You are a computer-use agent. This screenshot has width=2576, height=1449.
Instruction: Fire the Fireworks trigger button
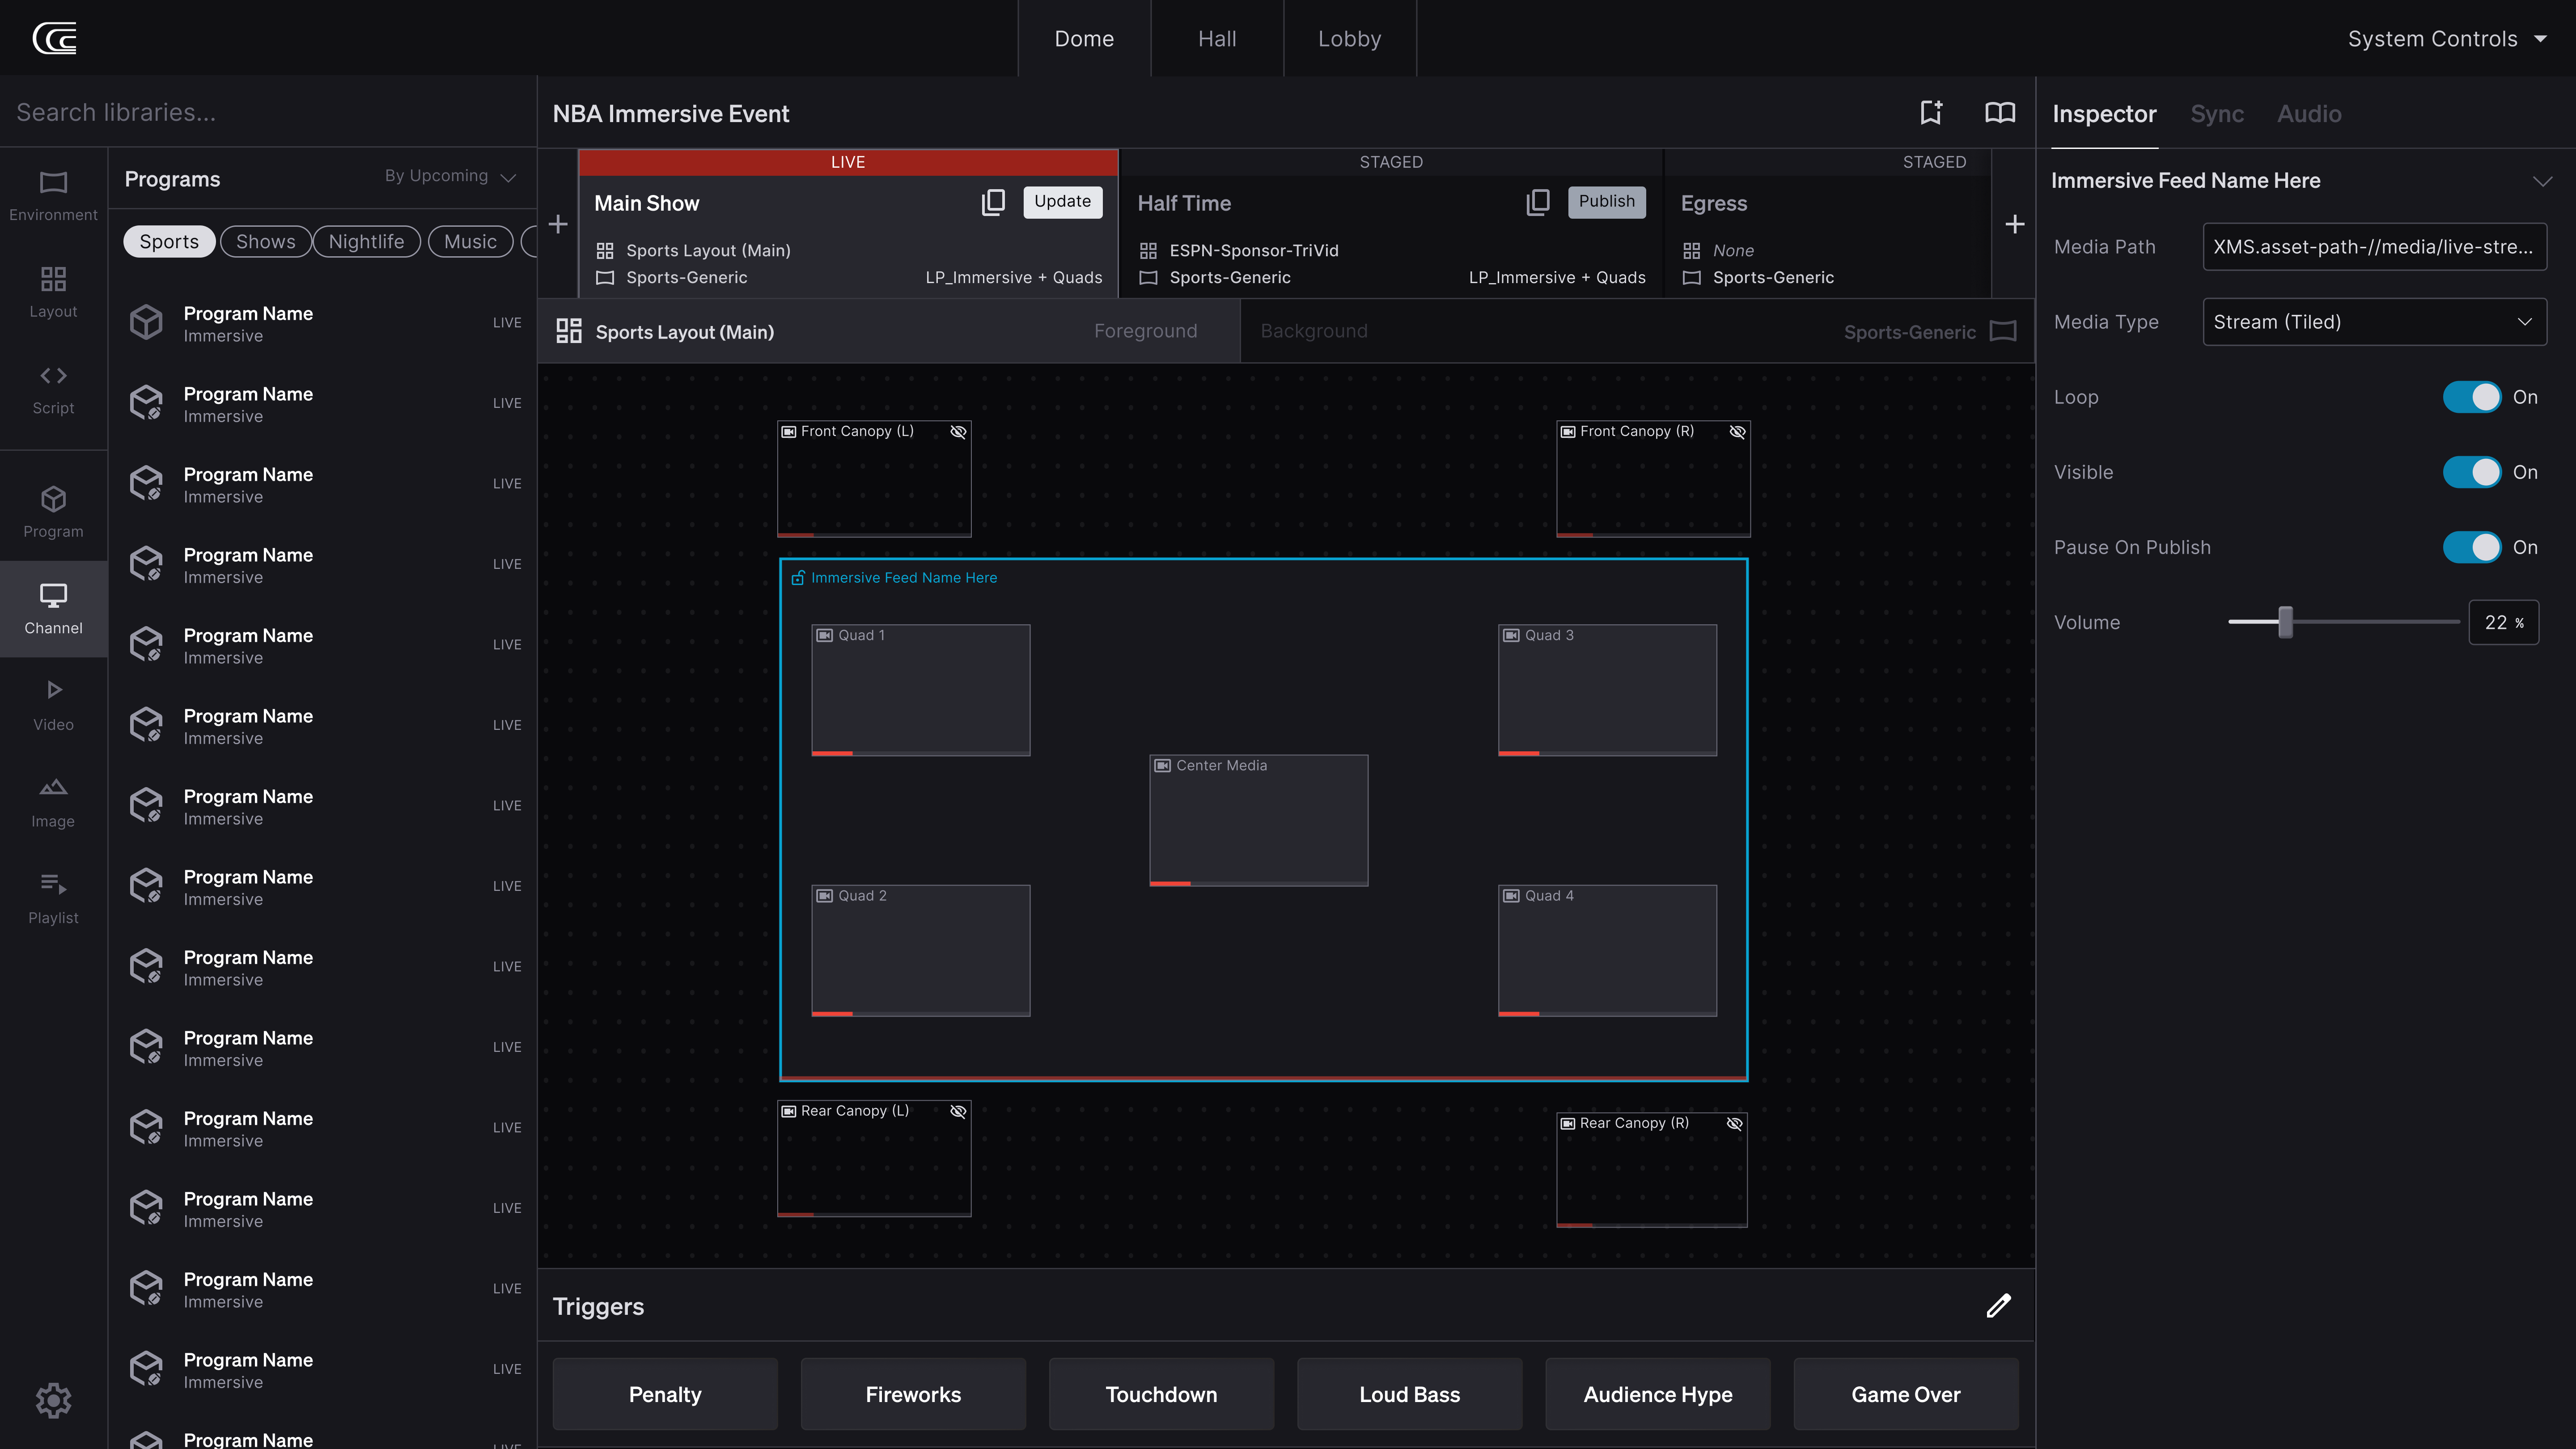coord(912,1394)
